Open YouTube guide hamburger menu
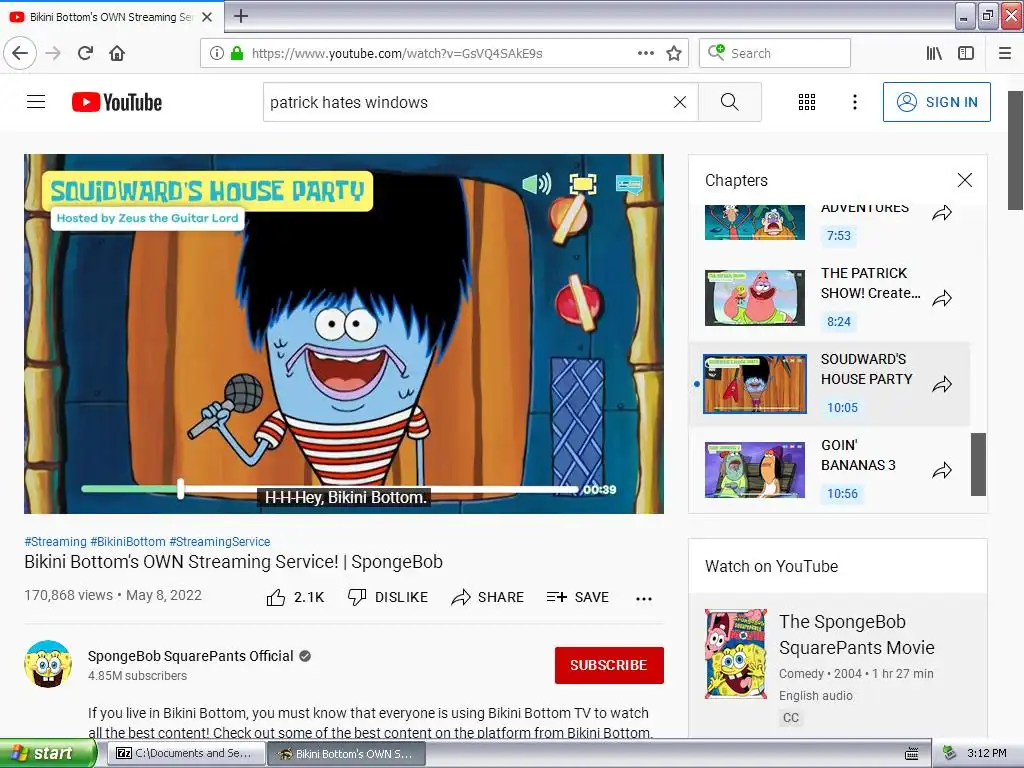Screen dimensions: 1024x768 click(36, 102)
